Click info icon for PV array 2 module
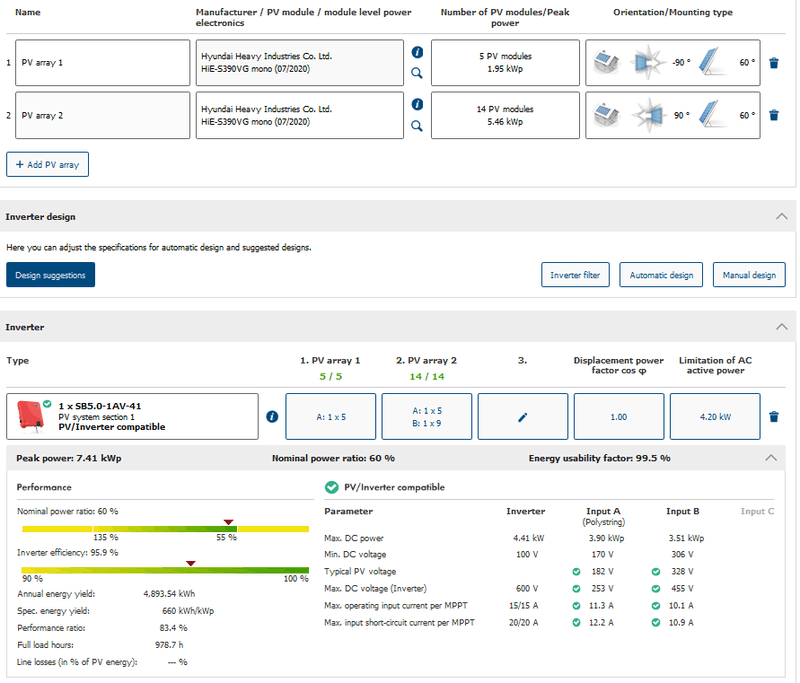Viewport: 800px width, 683px height. (x=417, y=104)
